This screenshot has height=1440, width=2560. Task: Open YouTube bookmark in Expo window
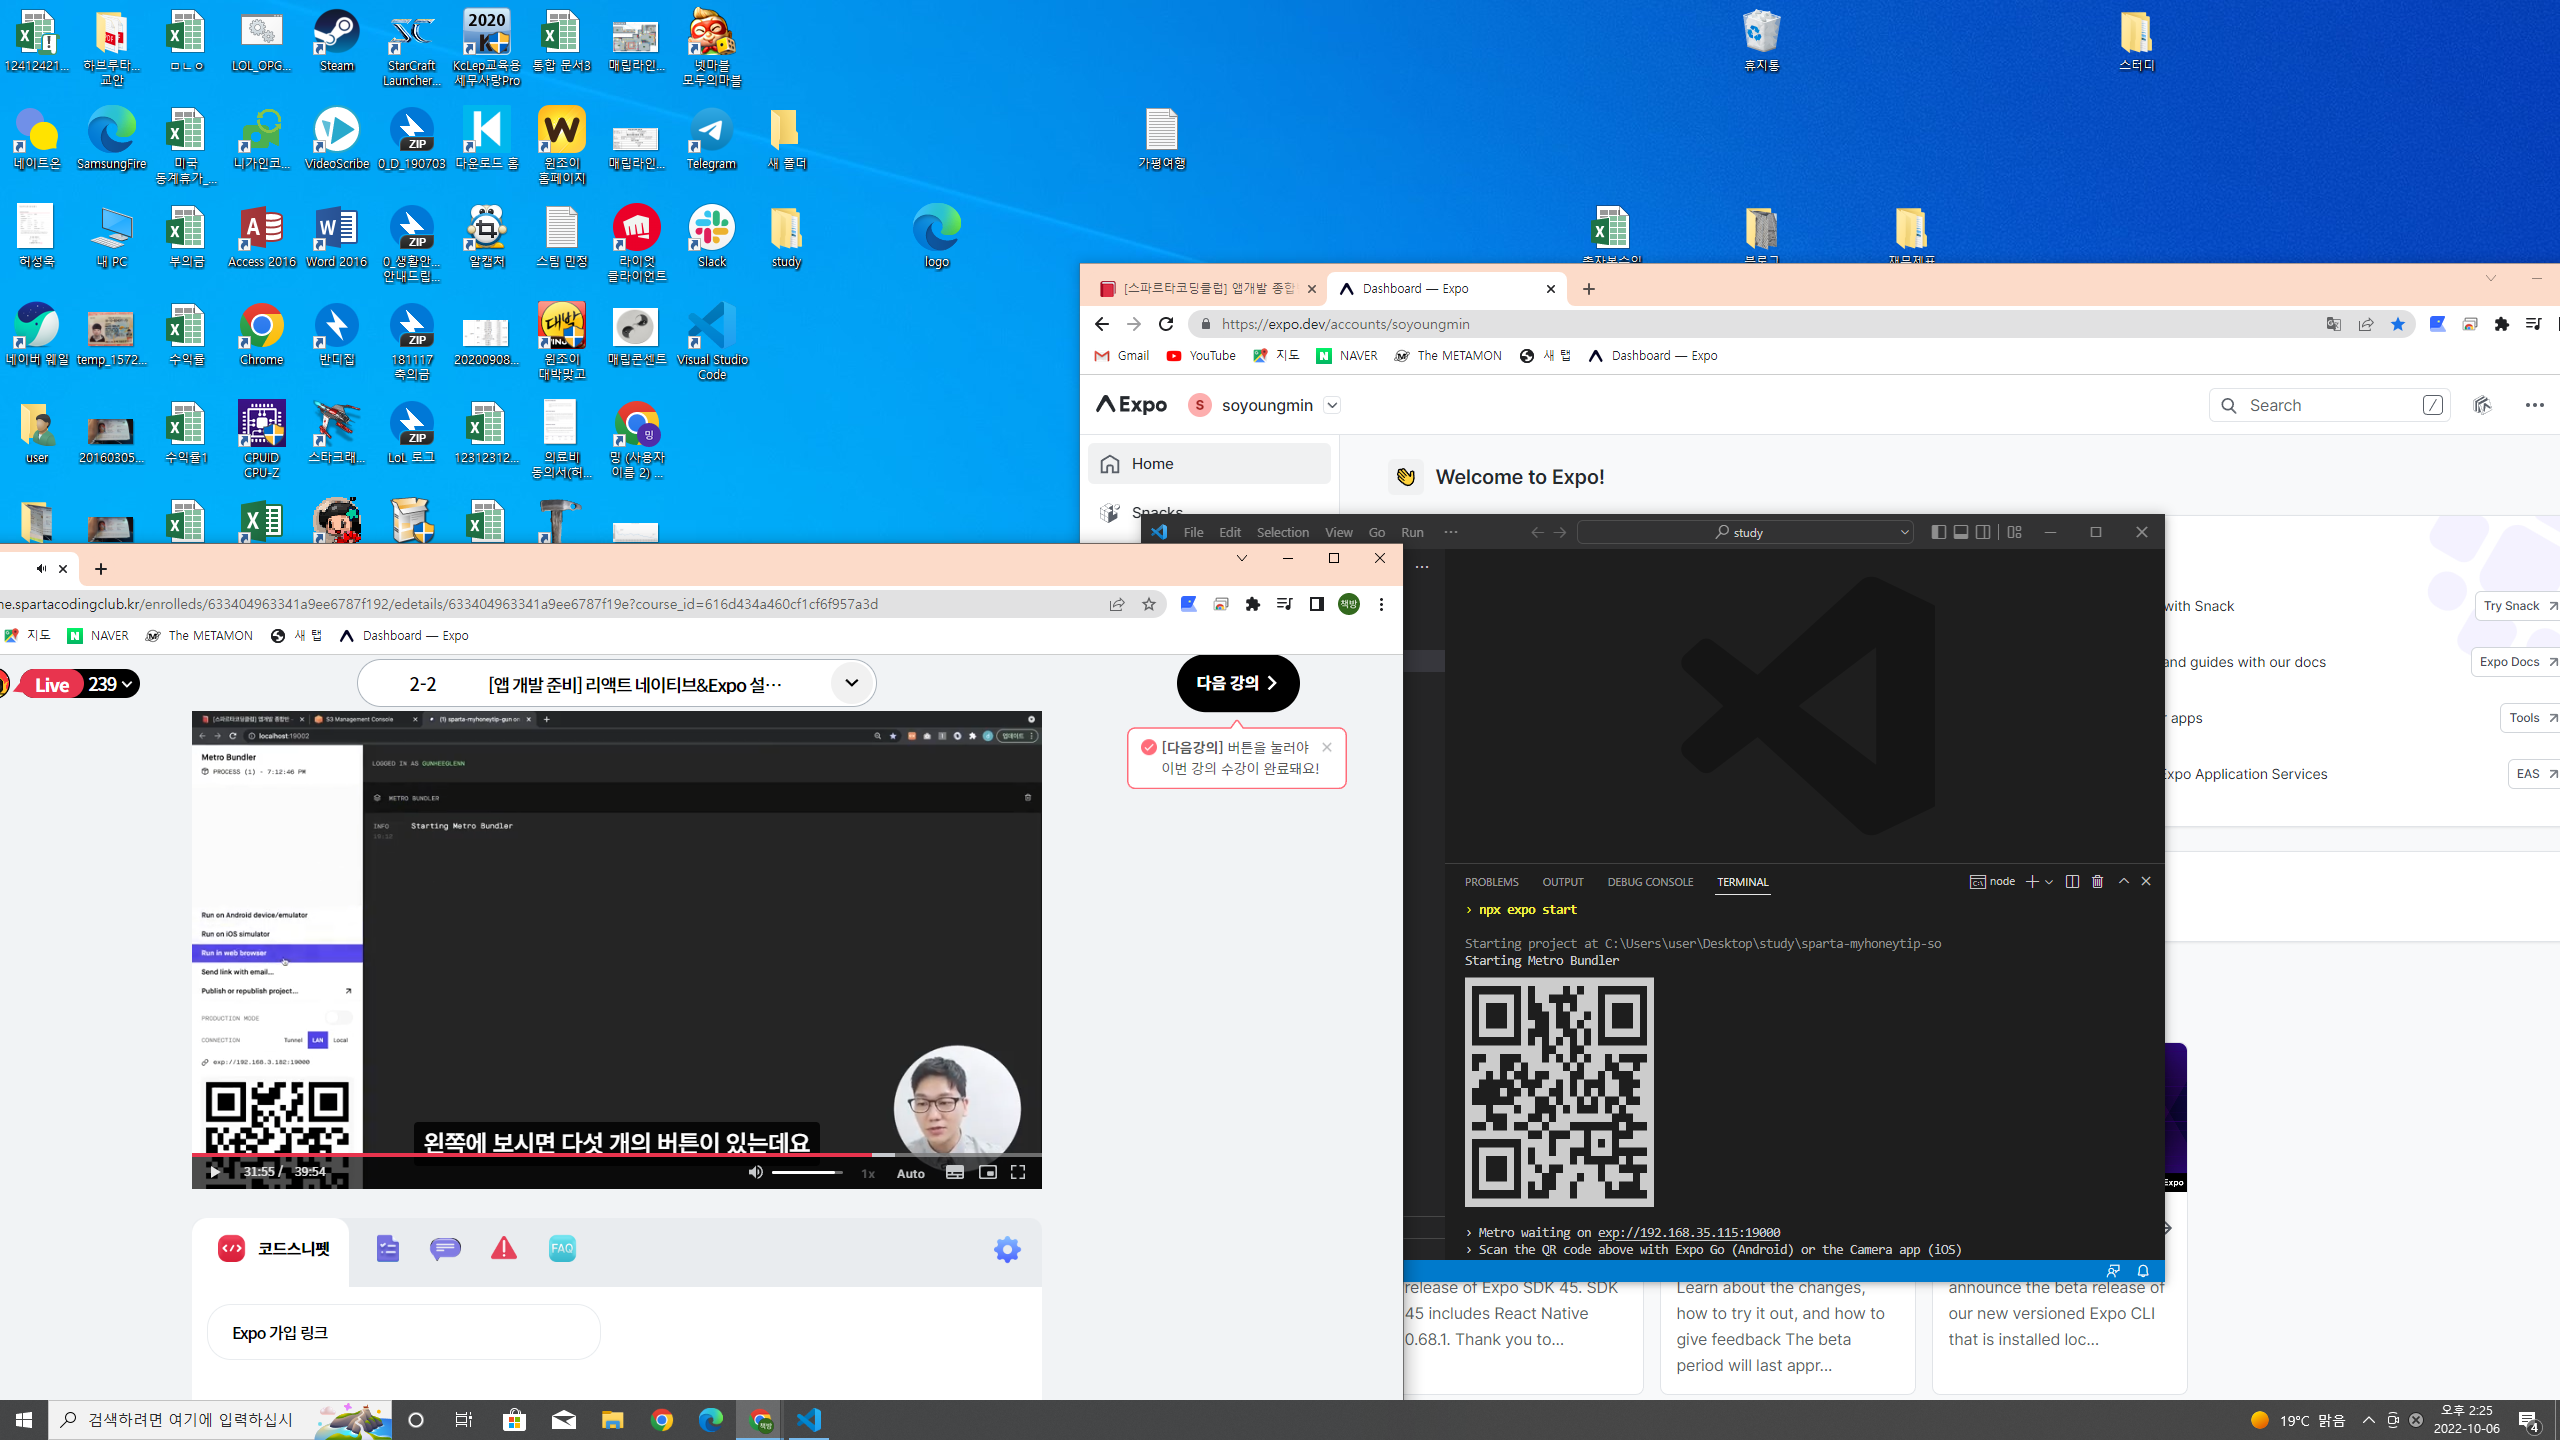point(1201,356)
